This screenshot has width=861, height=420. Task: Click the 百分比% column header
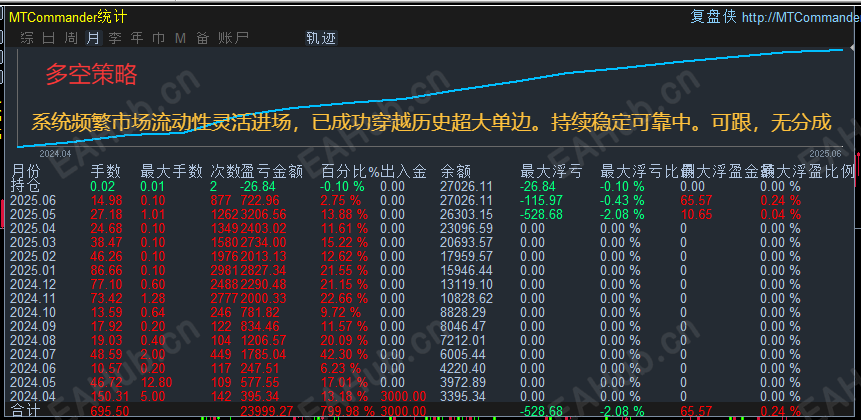(x=350, y=172)
